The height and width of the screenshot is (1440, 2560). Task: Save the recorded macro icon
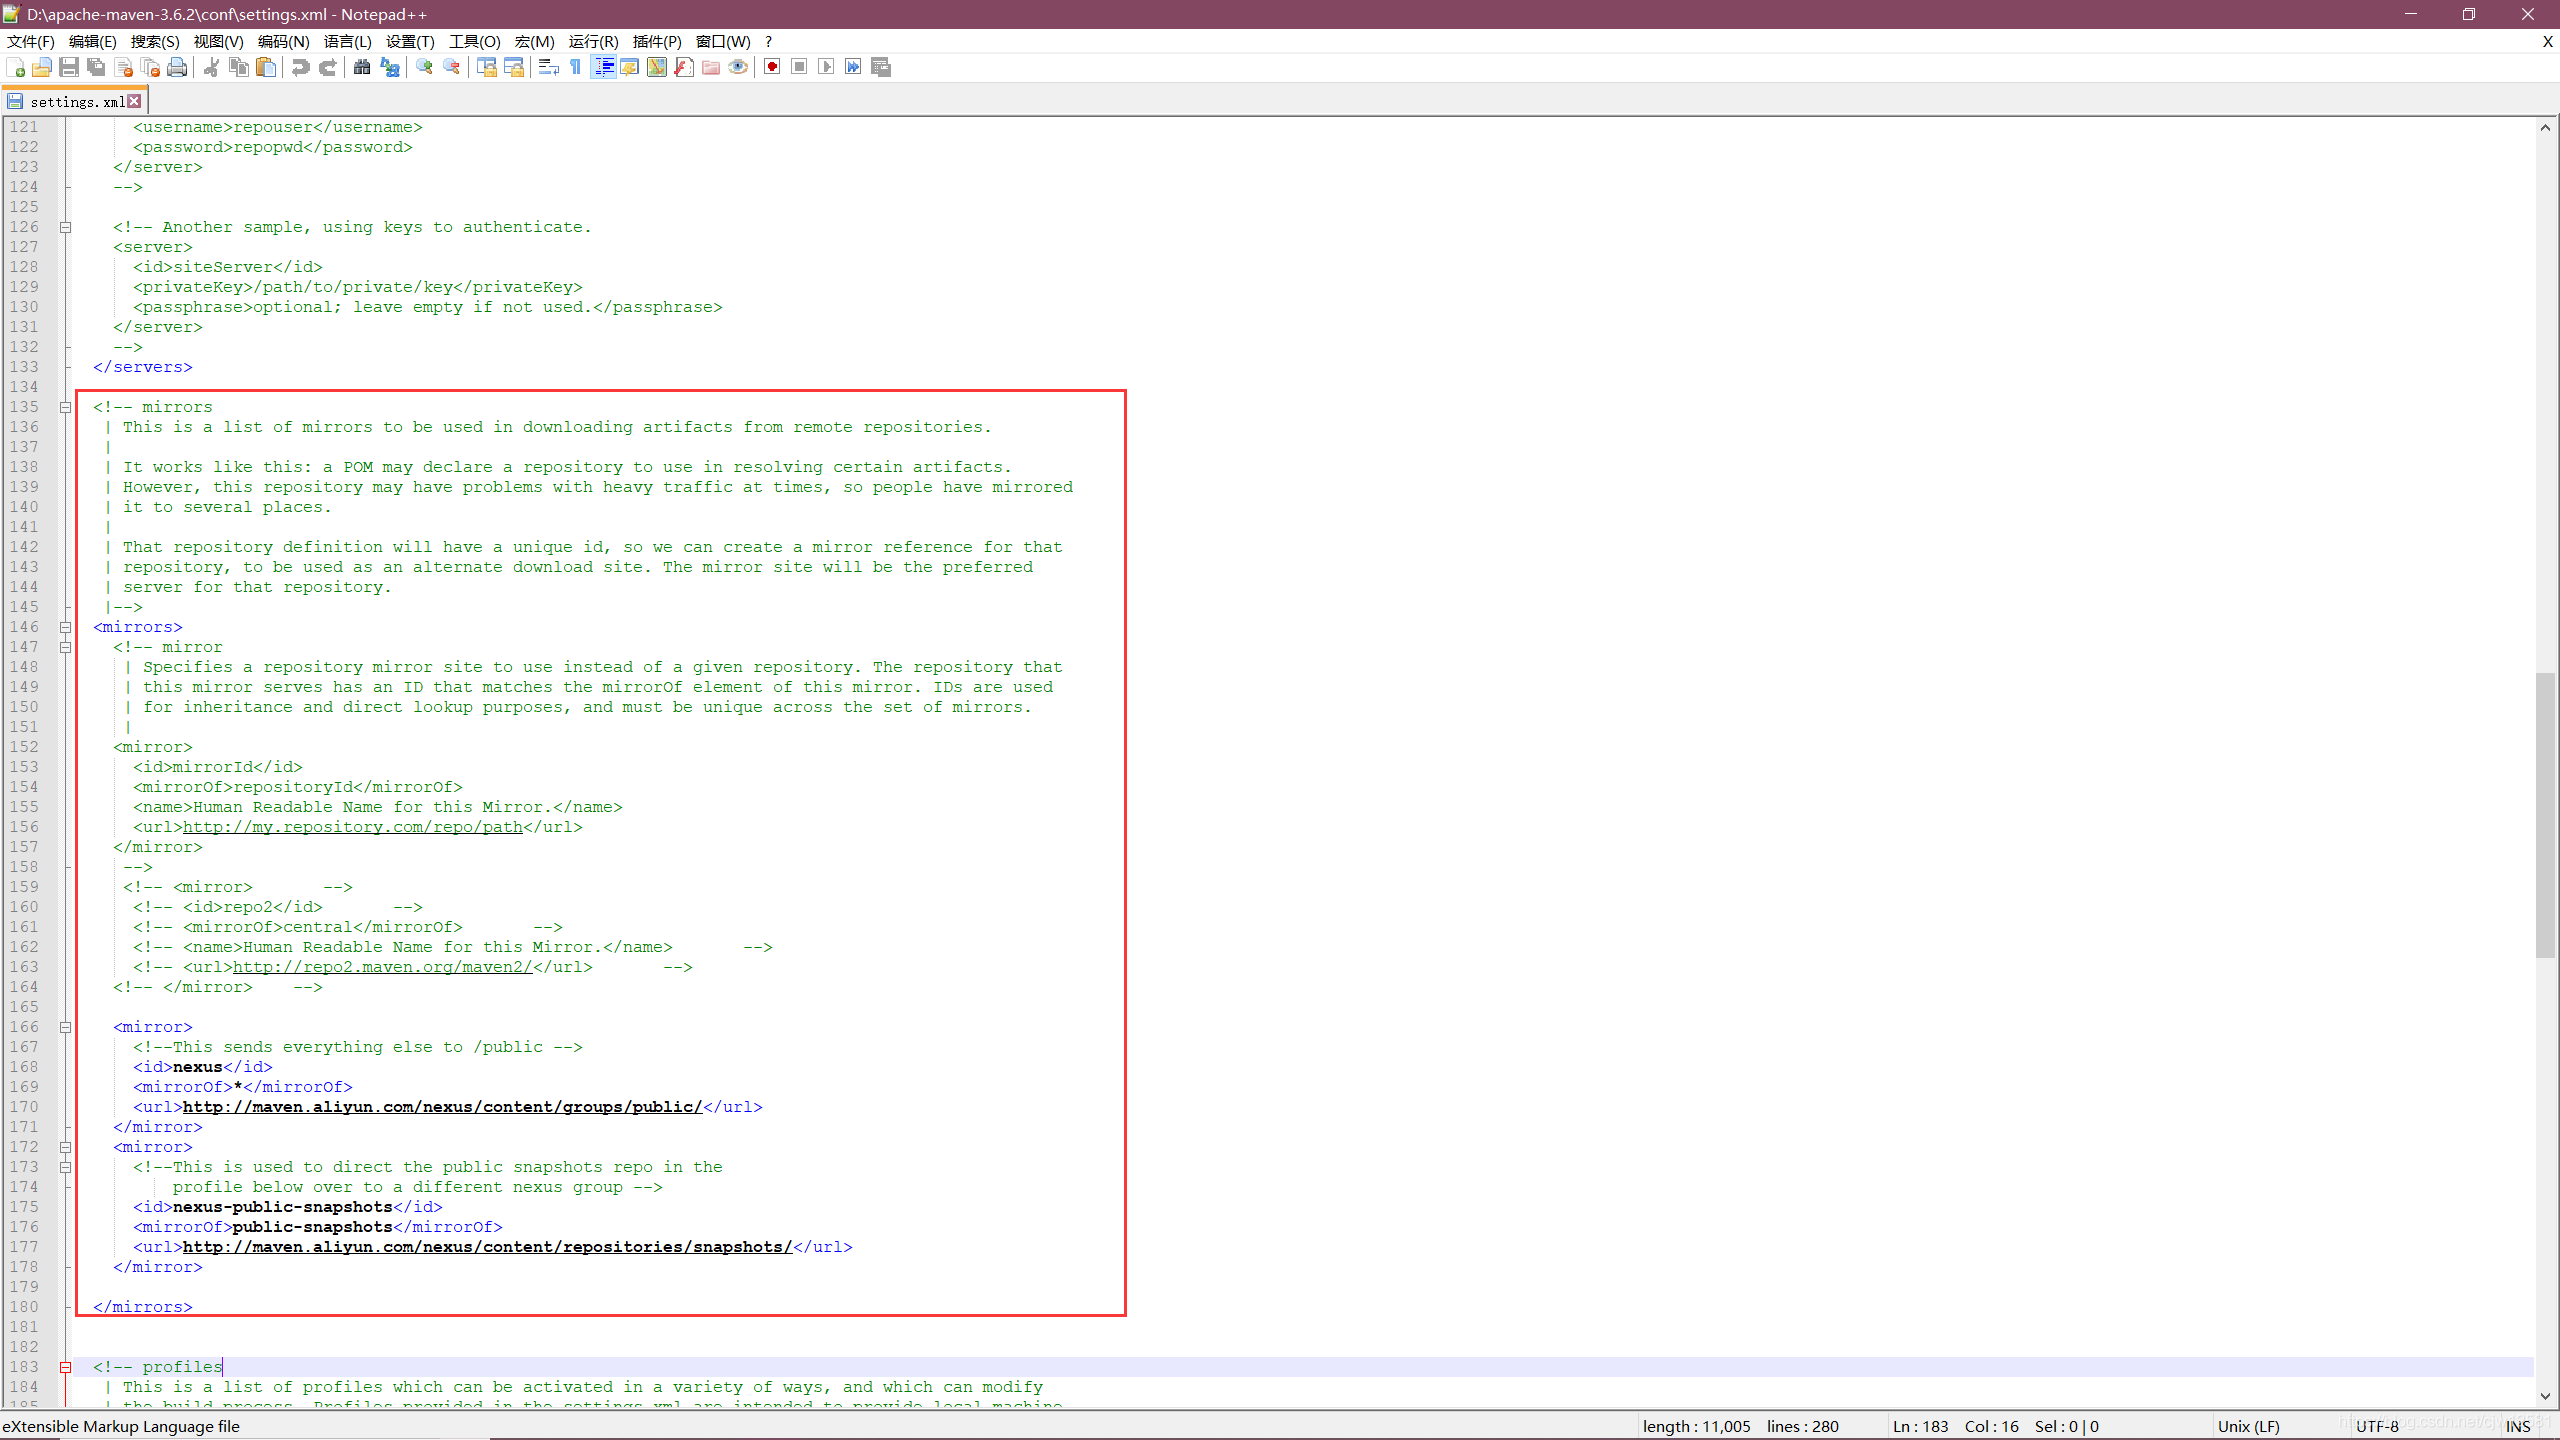pos(881,67)
